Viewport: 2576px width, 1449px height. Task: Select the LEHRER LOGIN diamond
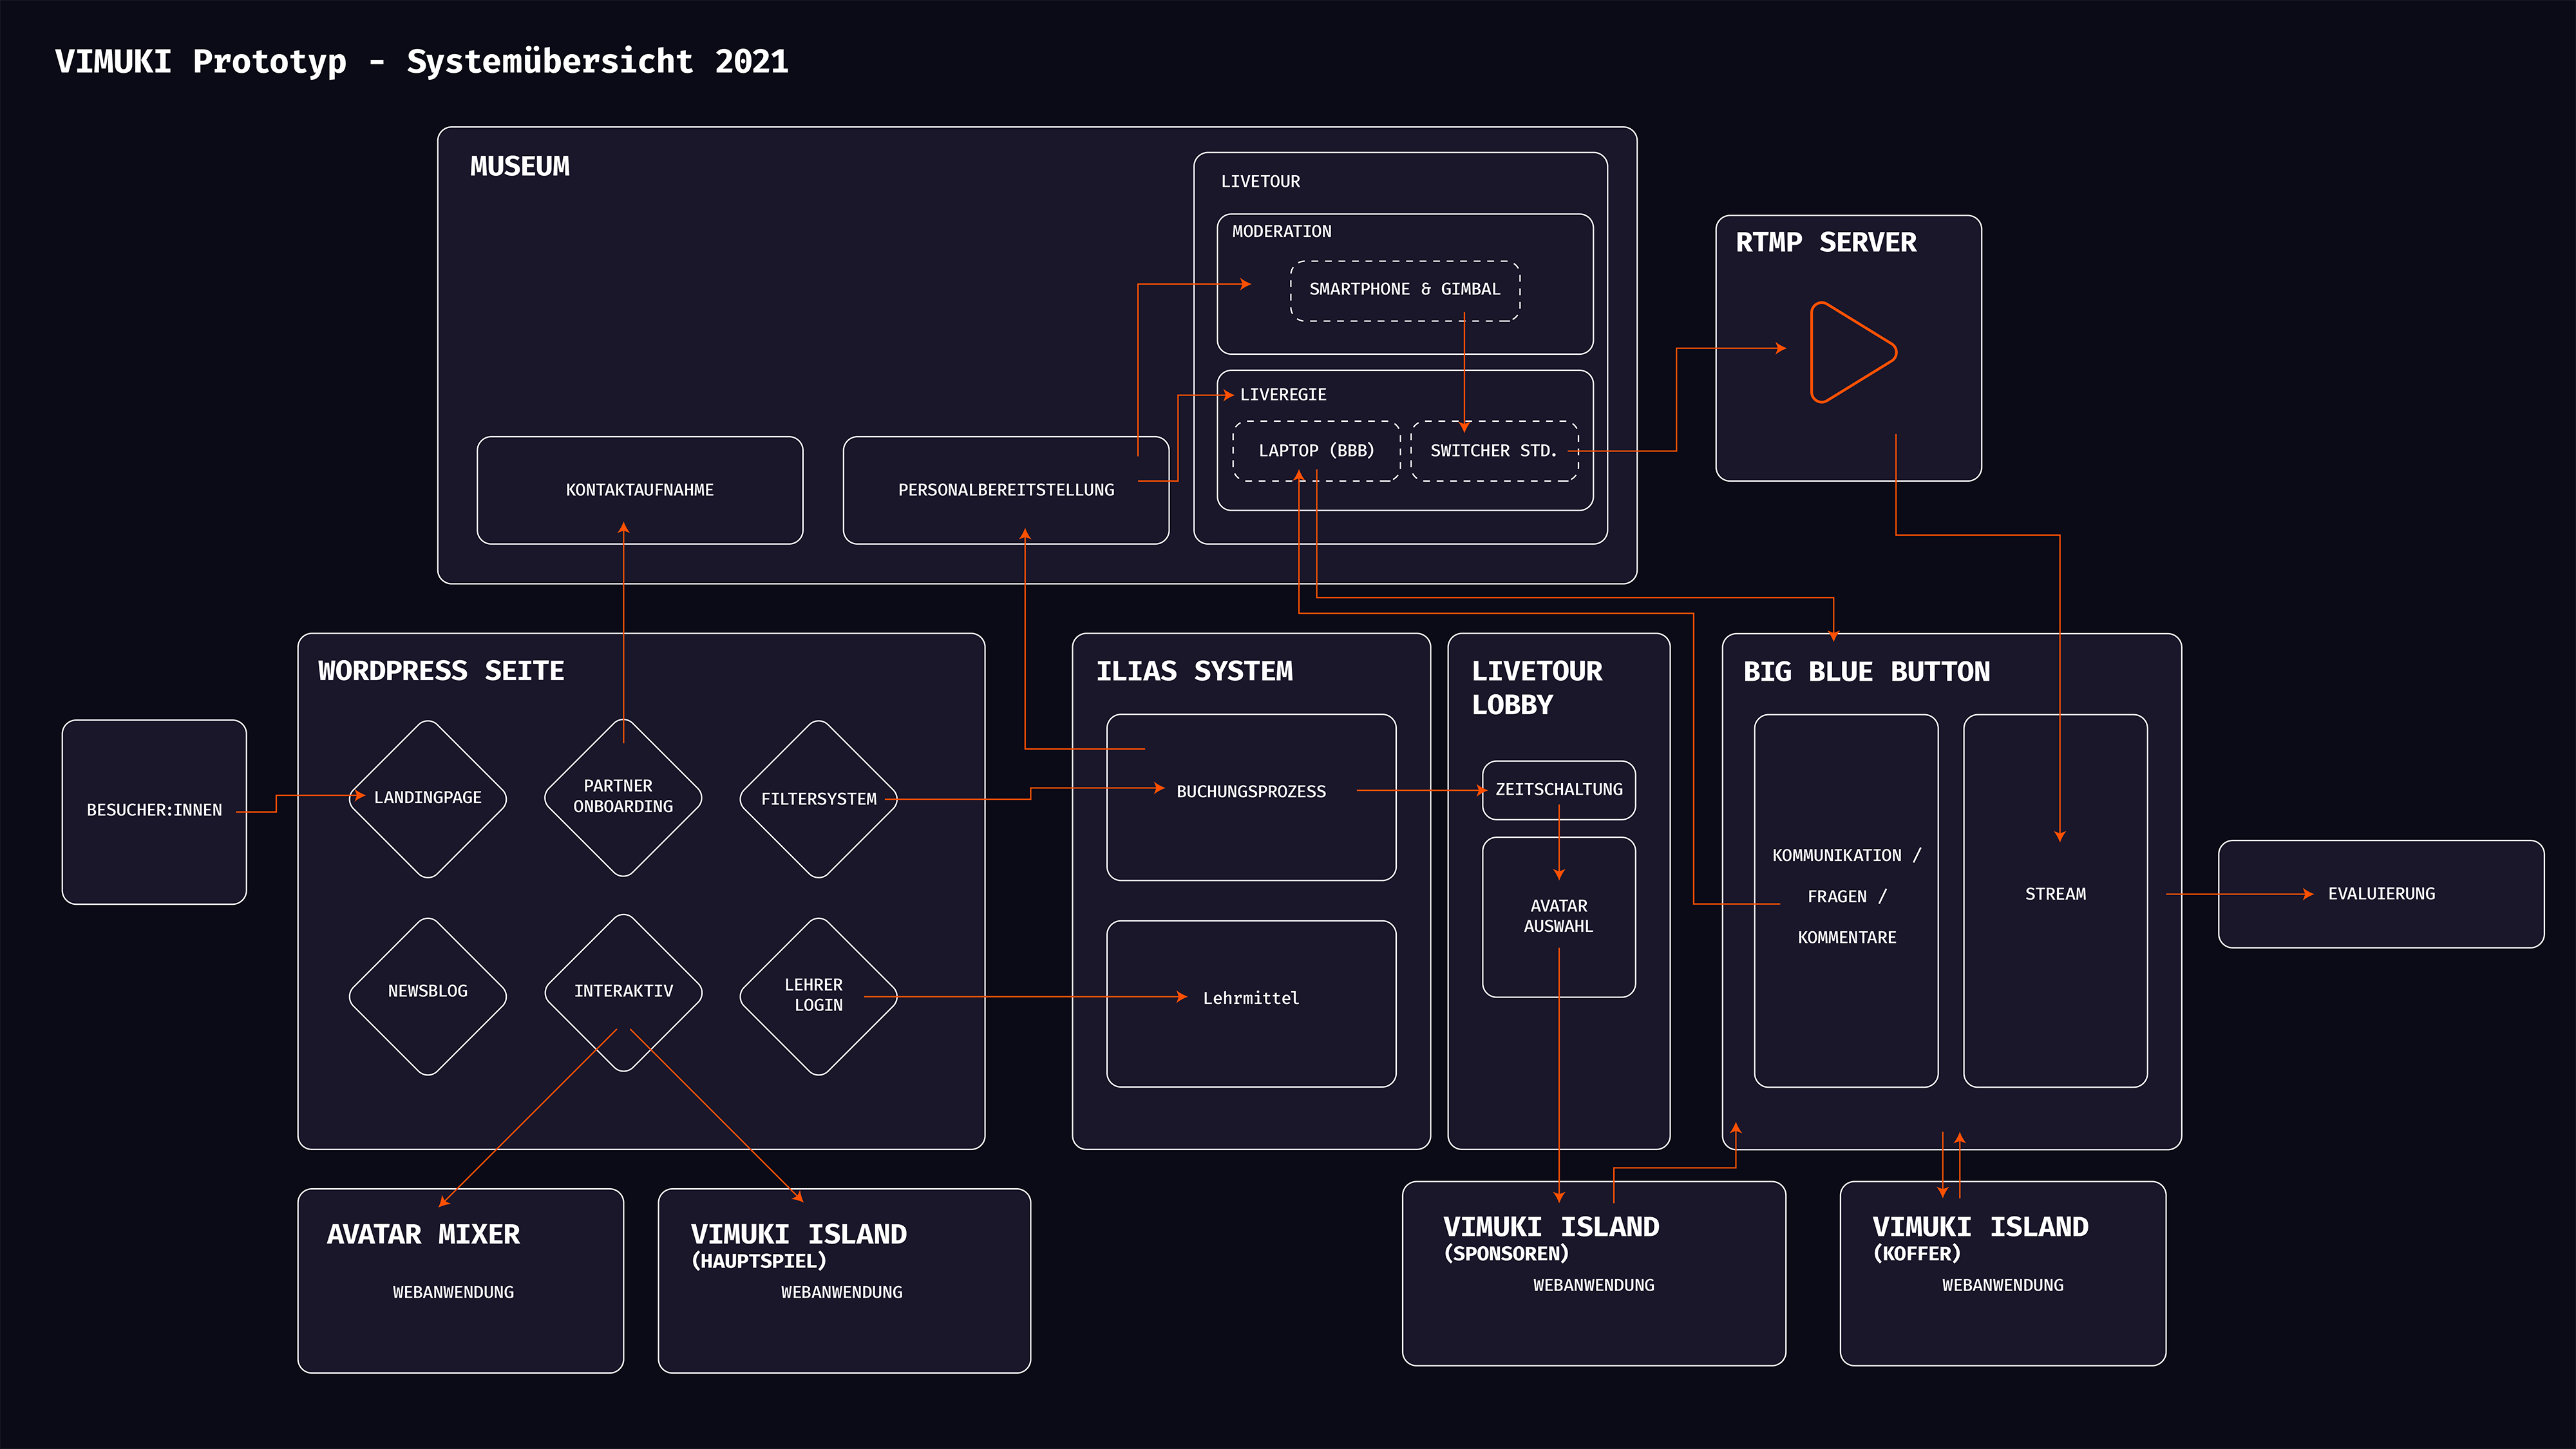tap(819, 996)
